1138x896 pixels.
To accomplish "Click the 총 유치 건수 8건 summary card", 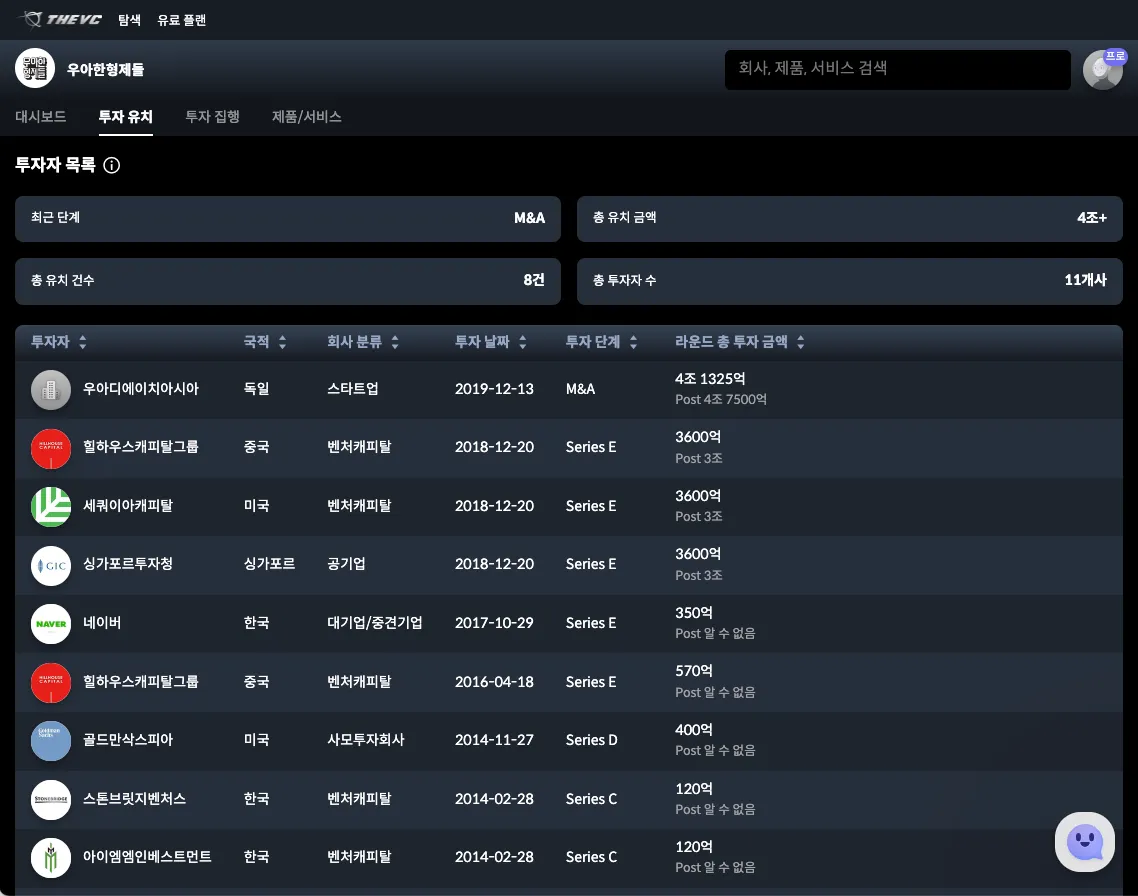I will (288, 281).
